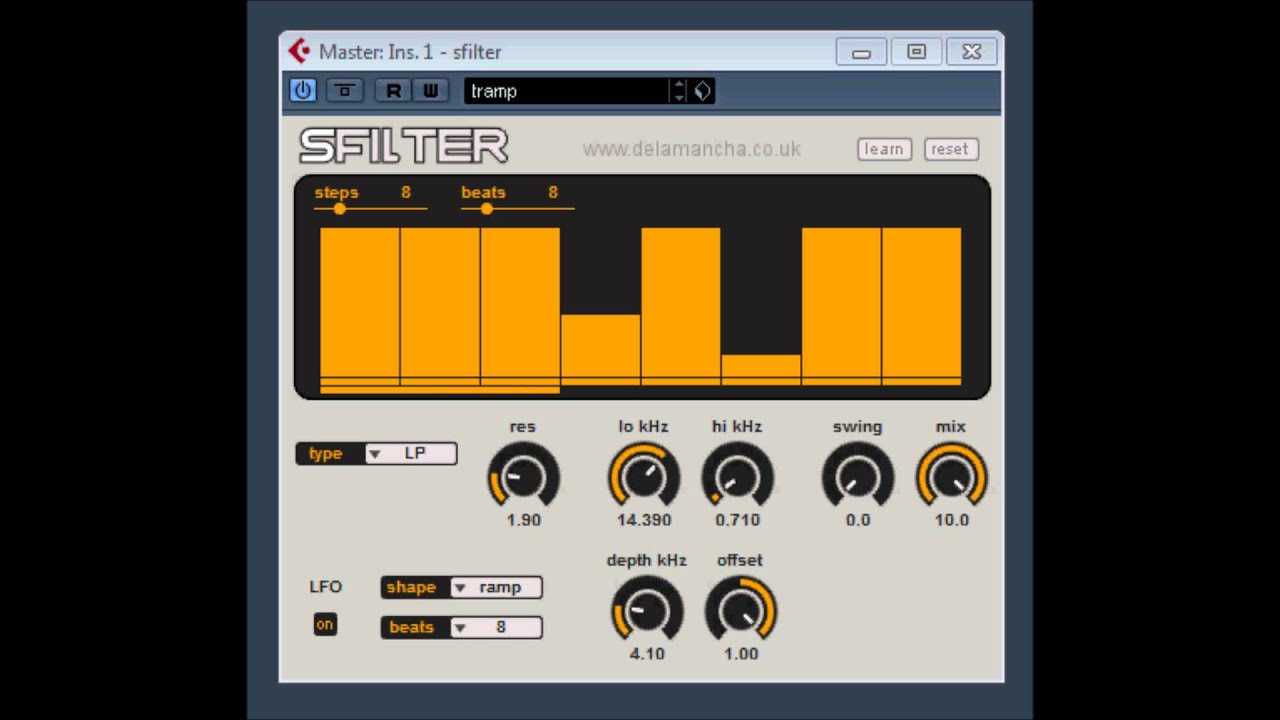Open the filter type LP dropdown

click(x=411, y=454)
